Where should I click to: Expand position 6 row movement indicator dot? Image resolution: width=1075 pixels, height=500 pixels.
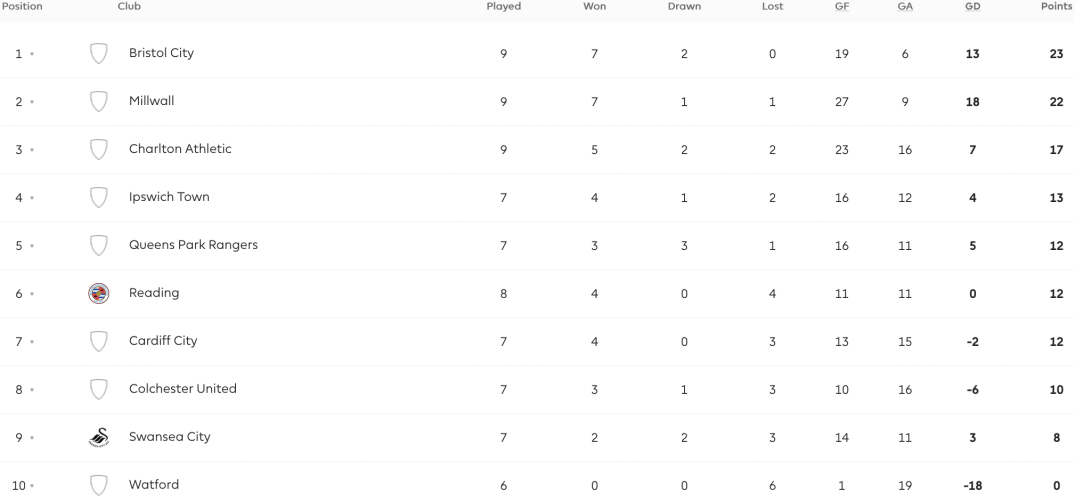(32, 294)
